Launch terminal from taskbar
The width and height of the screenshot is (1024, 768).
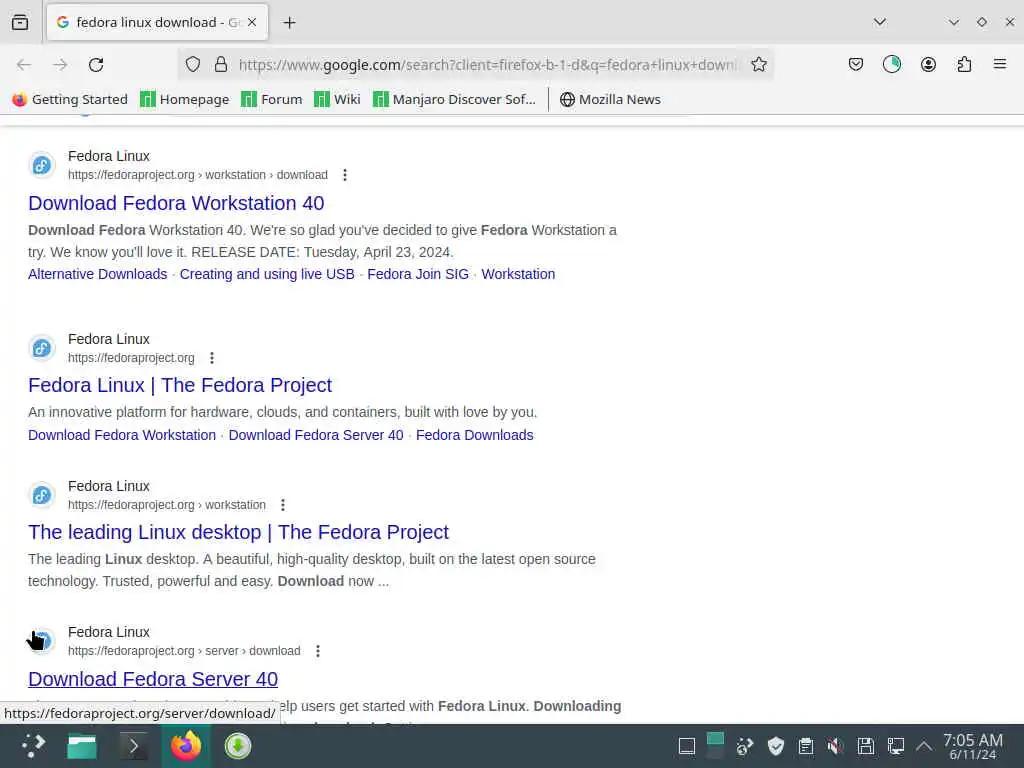pyautogui.click(x=133, y=746)
